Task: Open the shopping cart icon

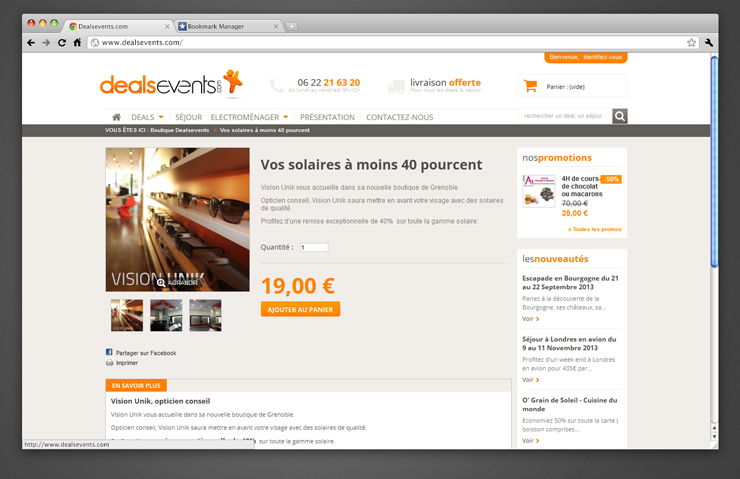Action: pos(530,86)
